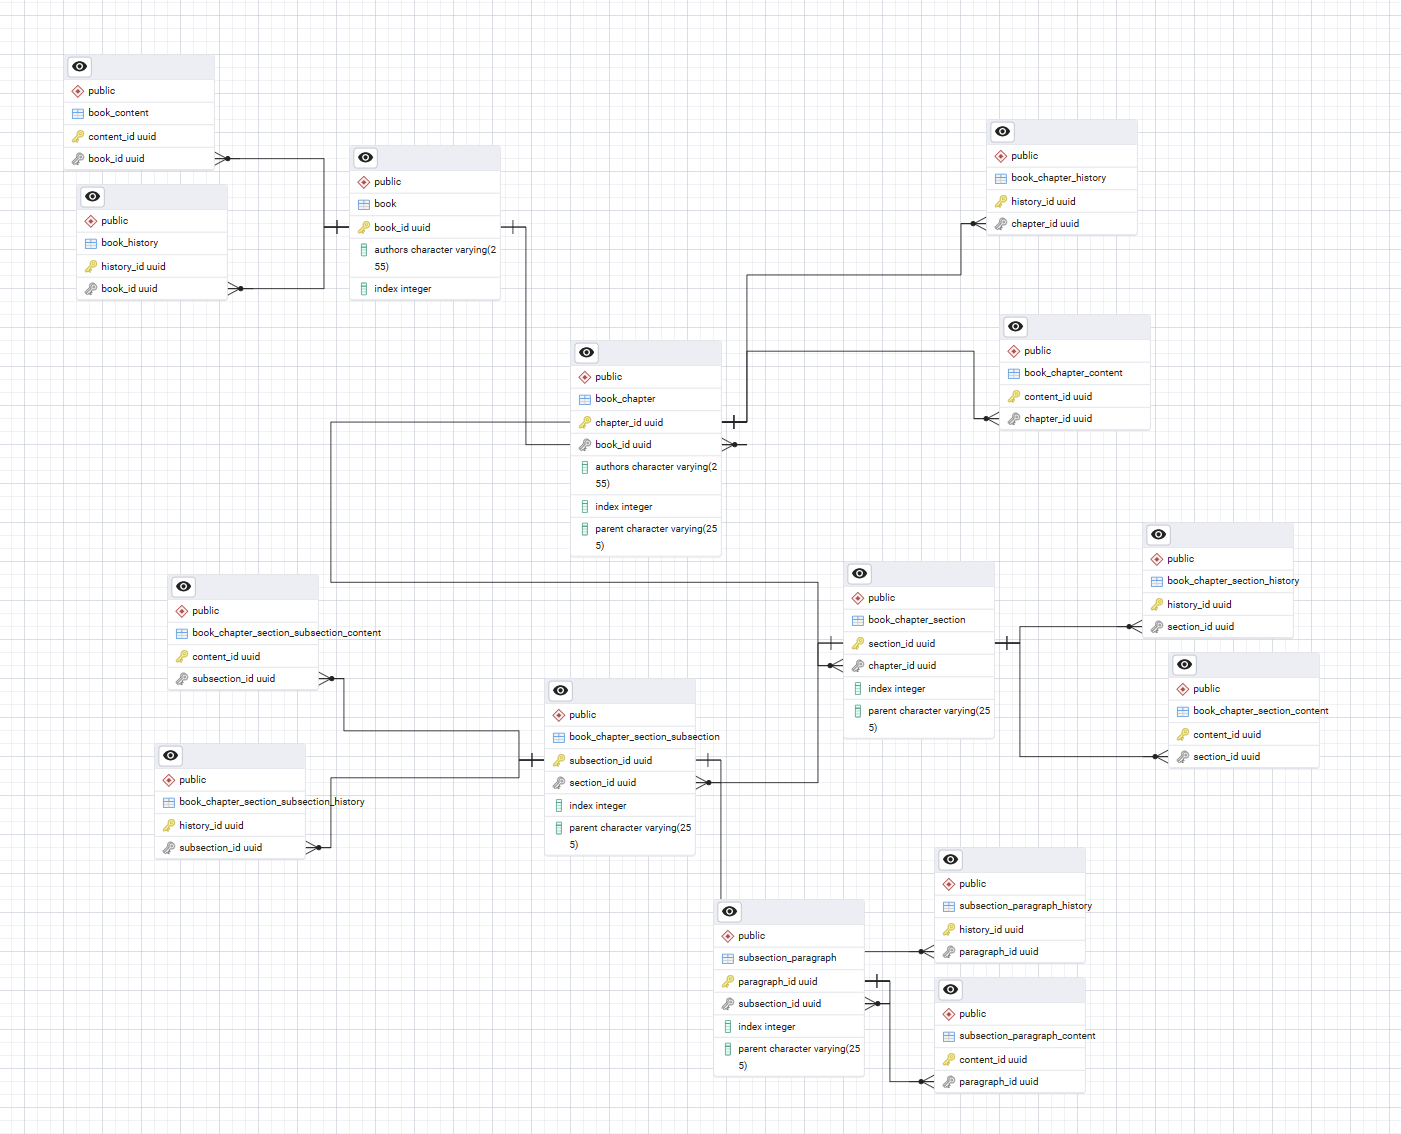Click the table icon beside book name
This screenshot has height=1134, width=1401.
pyautogui.click(x=364, y=204)
